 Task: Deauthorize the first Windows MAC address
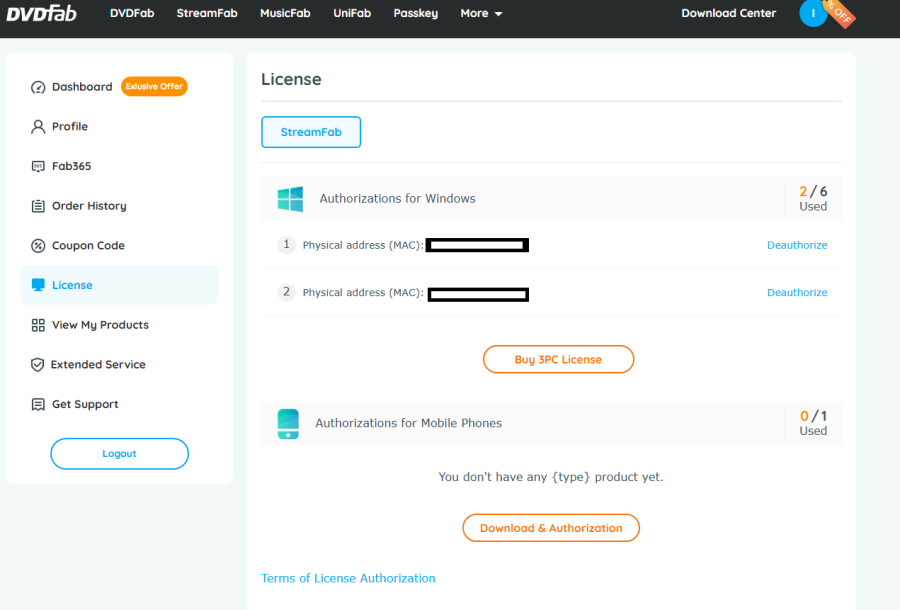click(x=796, y=245)
